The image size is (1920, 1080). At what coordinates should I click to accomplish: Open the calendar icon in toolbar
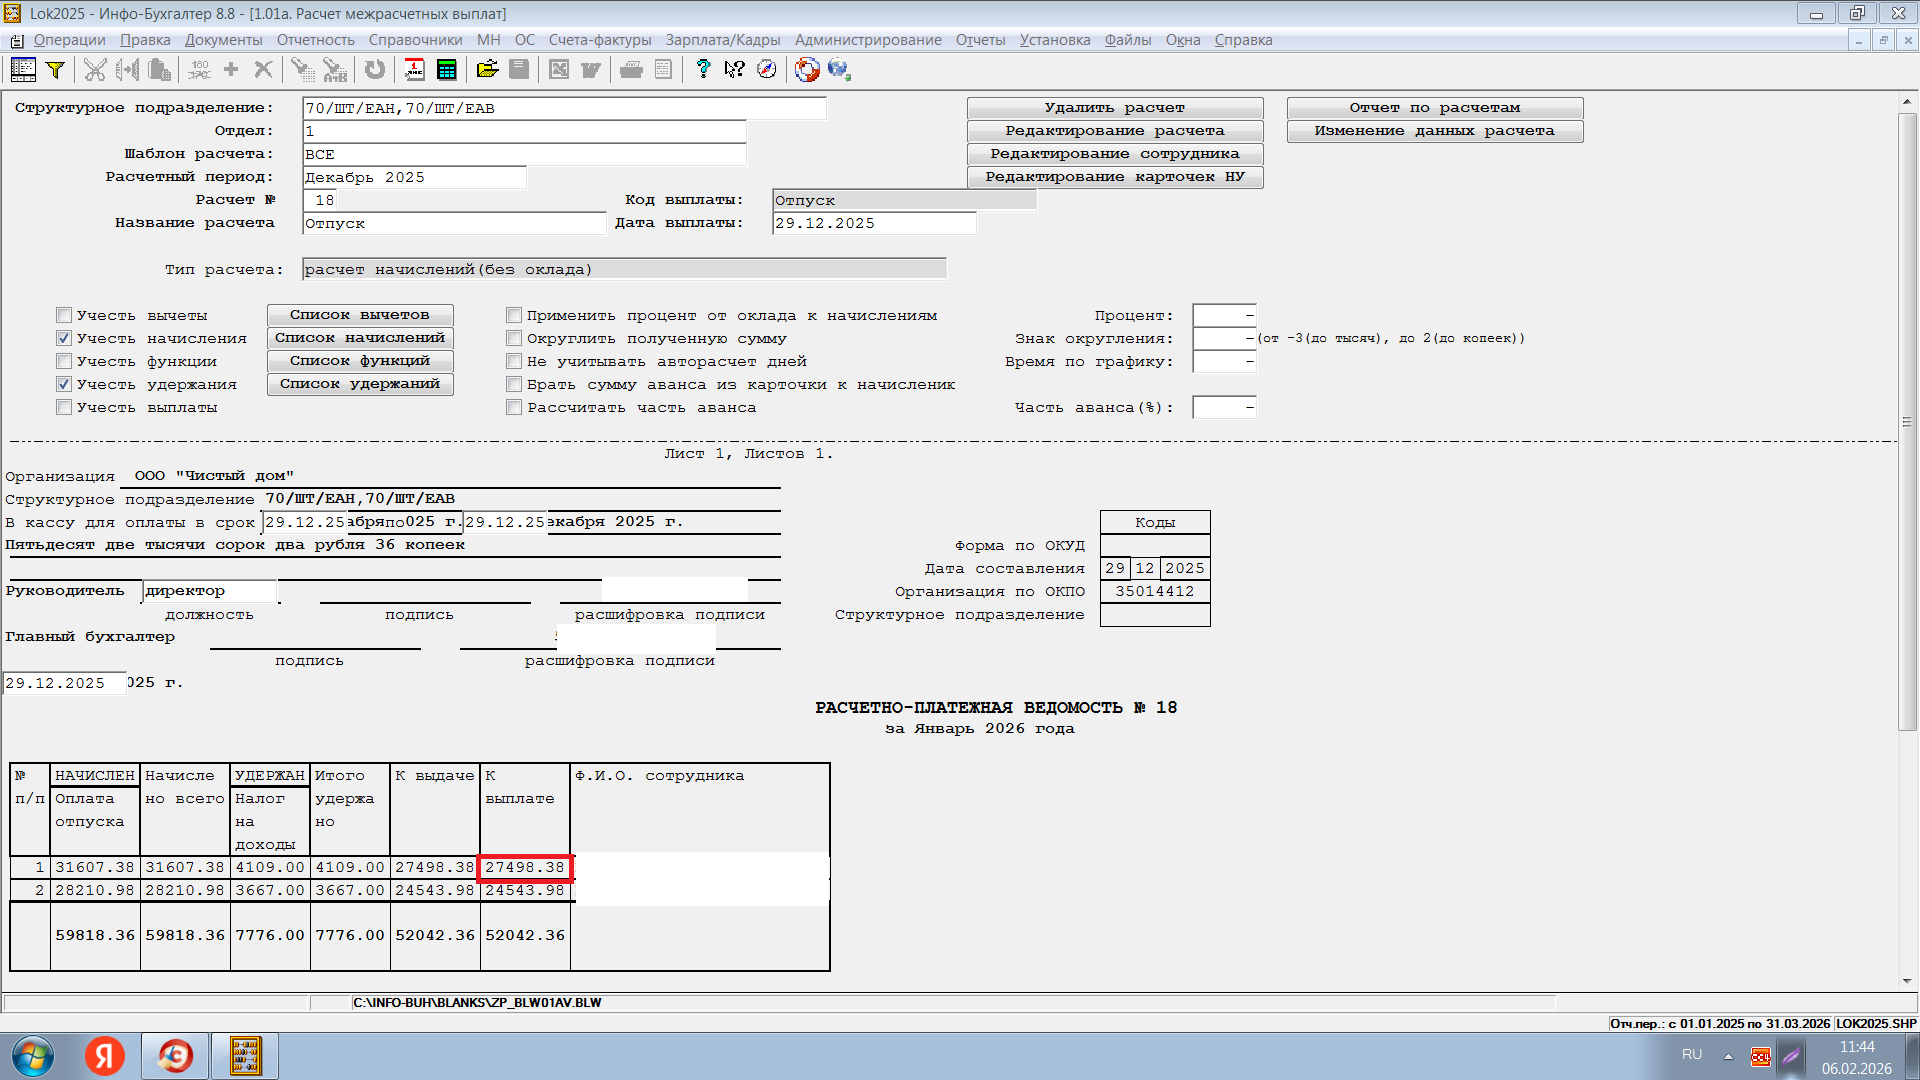414,70
